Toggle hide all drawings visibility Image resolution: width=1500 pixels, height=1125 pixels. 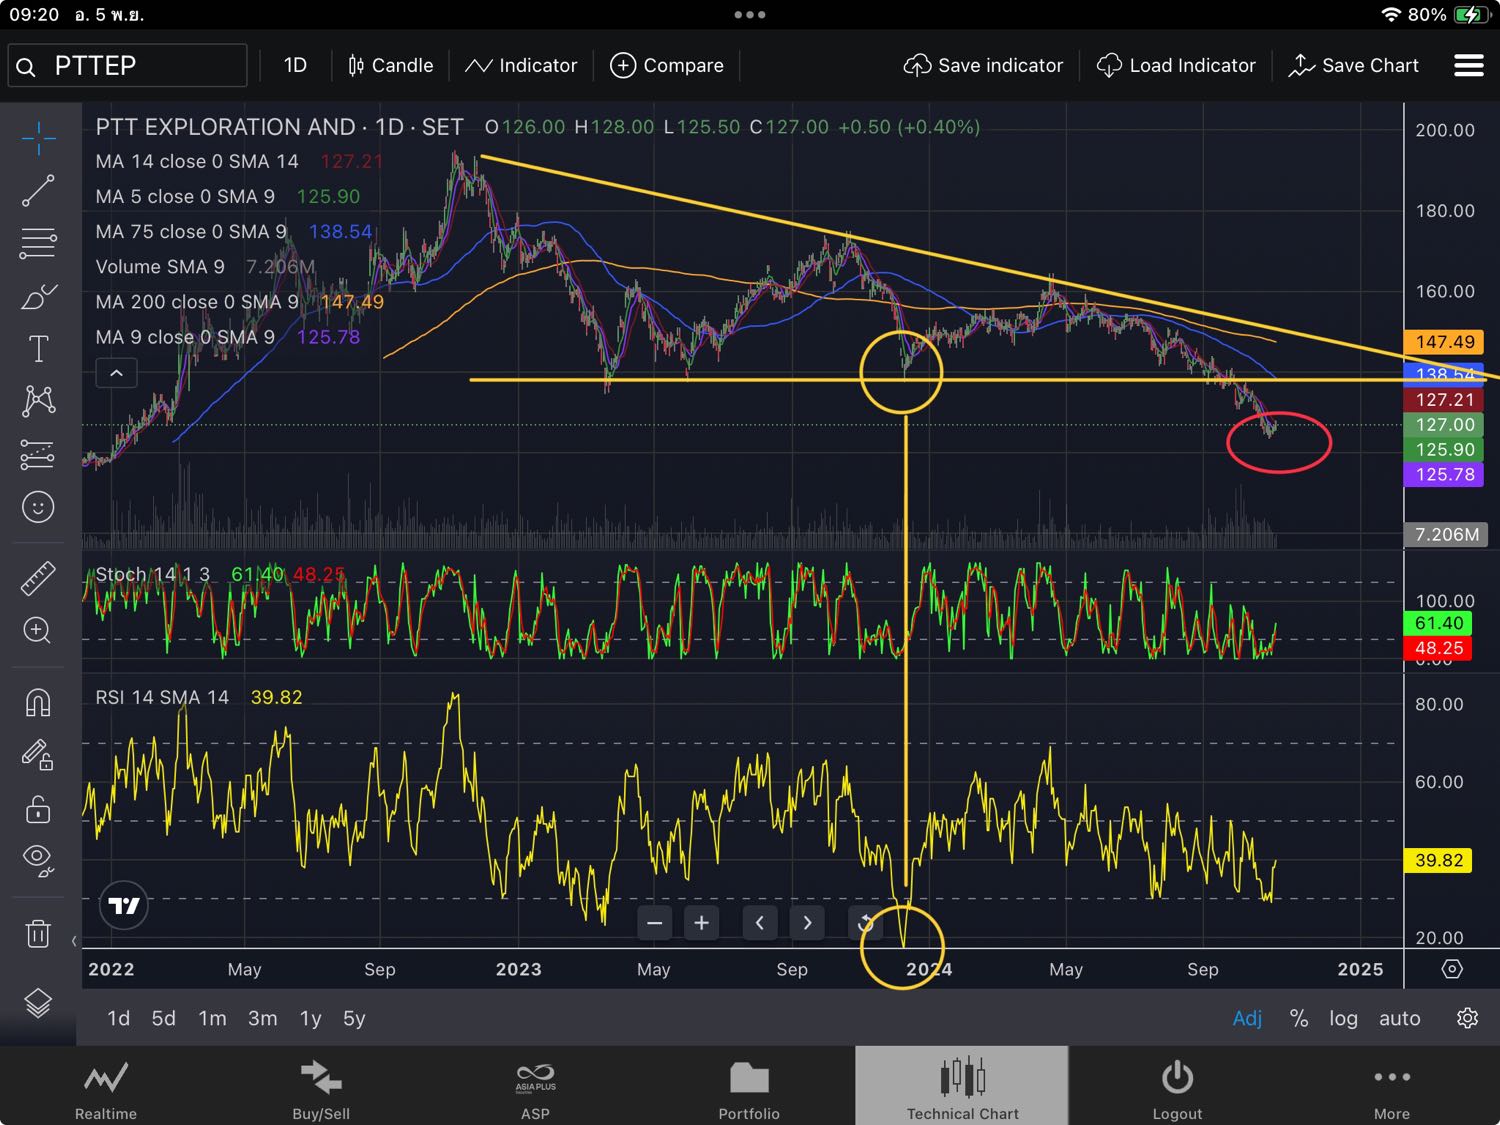[38, 859]
